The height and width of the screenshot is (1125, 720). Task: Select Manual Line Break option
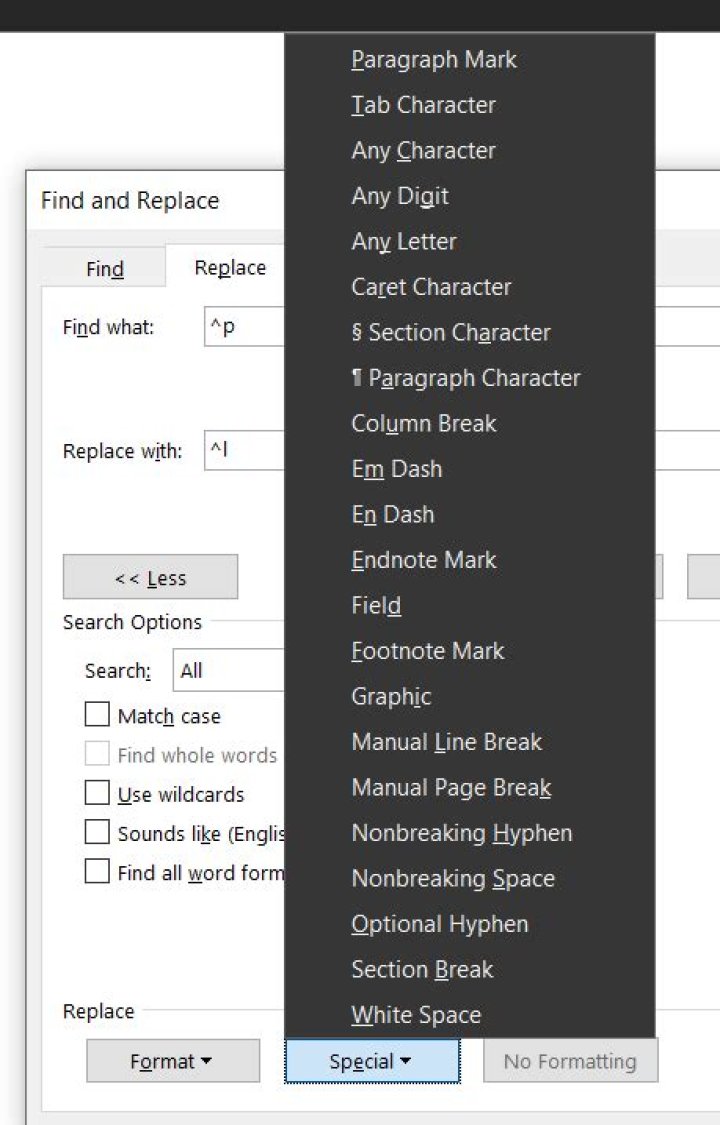[x=446, y=742]
